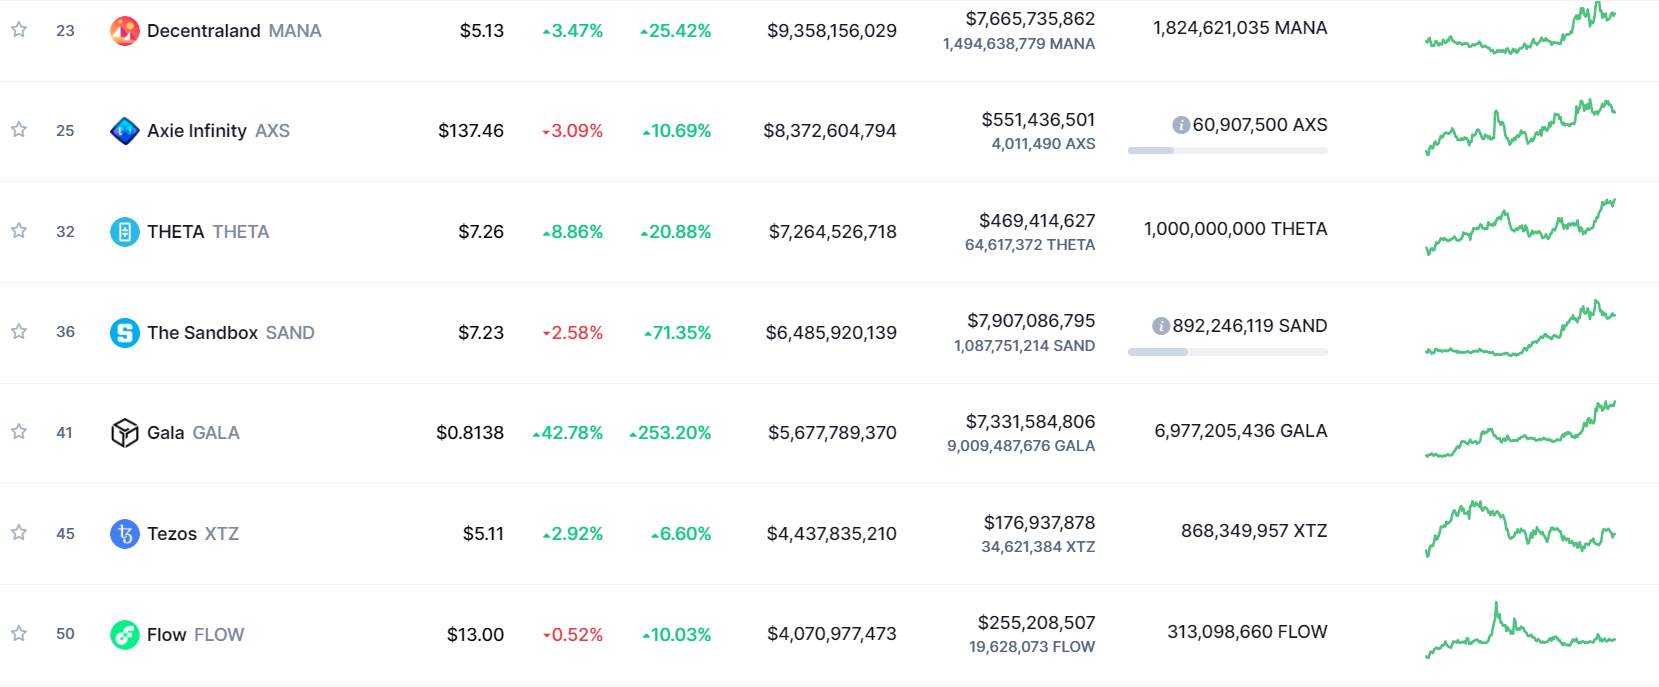Click The Sandbox coin logo

click(124, 333)
